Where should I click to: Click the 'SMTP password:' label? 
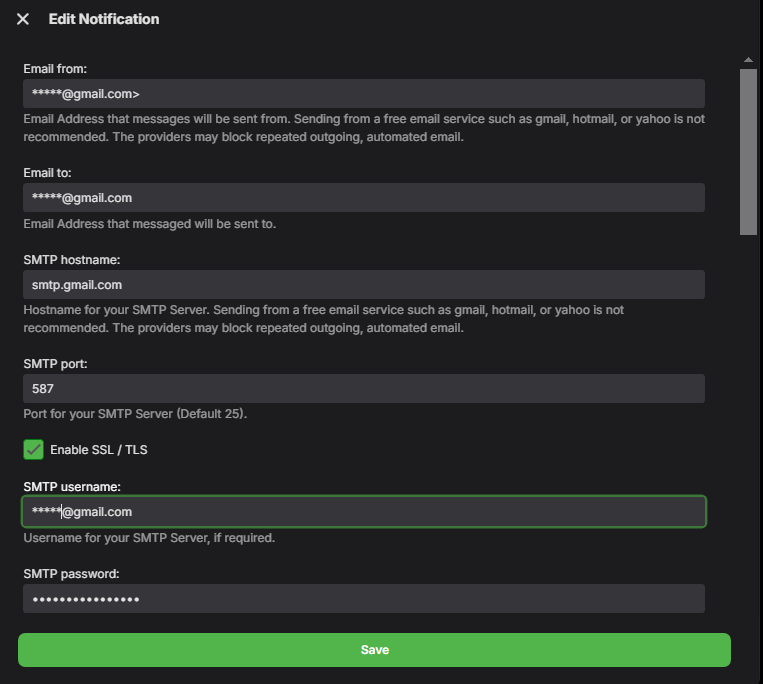coord(71,574)
